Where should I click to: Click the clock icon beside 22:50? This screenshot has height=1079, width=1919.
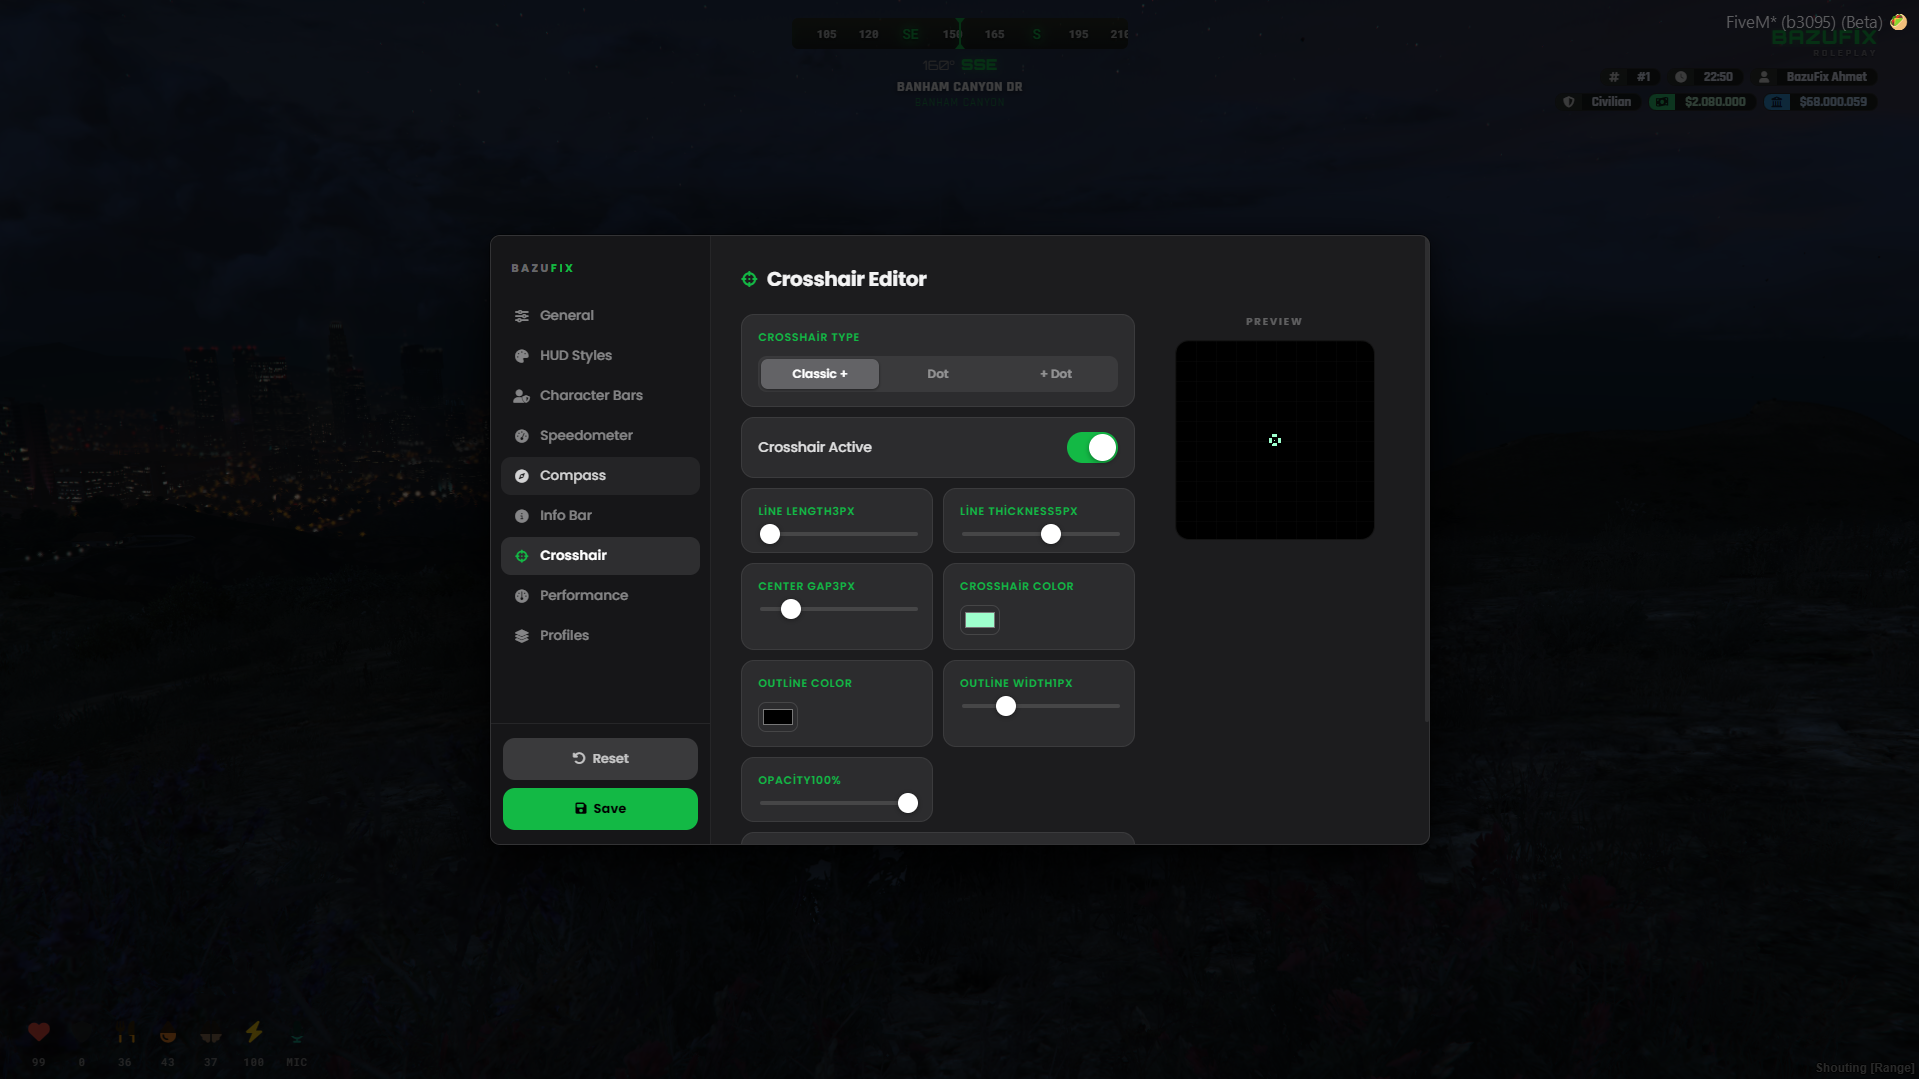point(1681,77)
